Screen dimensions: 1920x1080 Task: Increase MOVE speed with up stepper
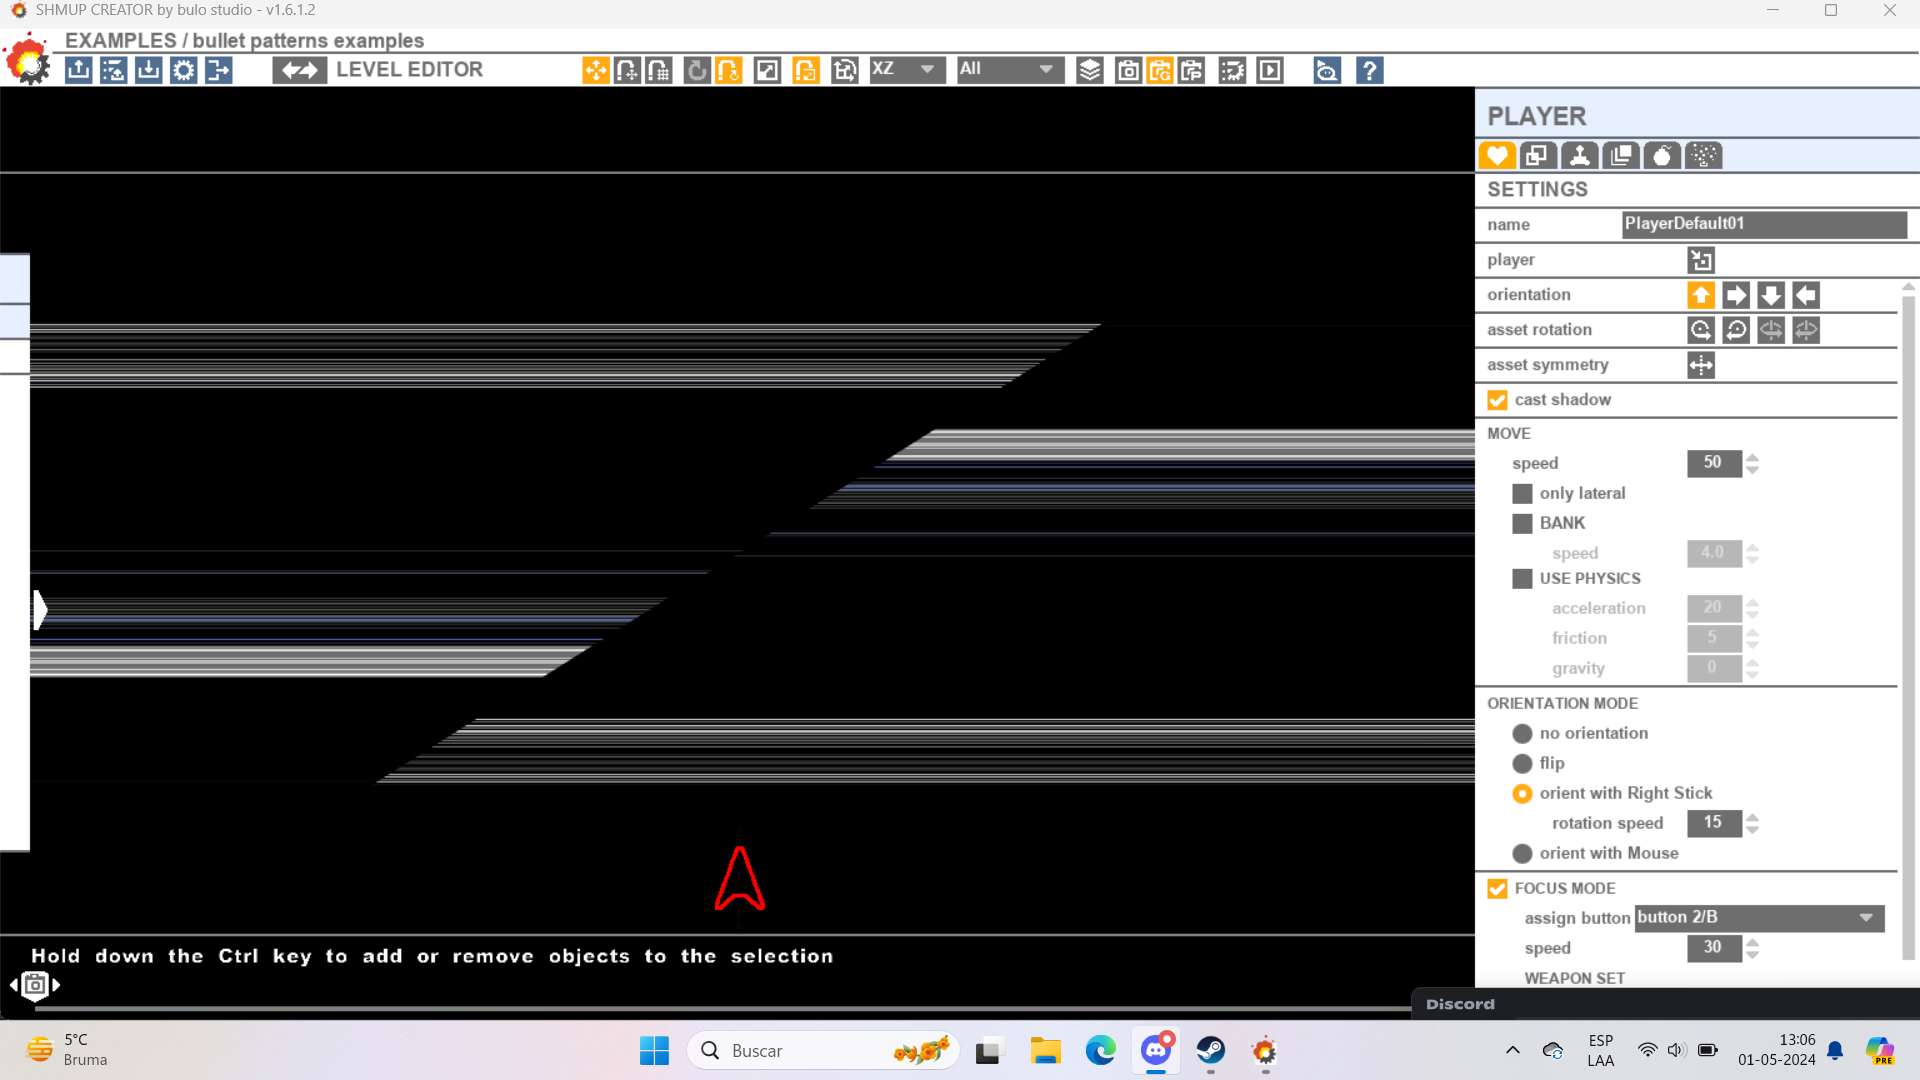(x=1752, y=458)
